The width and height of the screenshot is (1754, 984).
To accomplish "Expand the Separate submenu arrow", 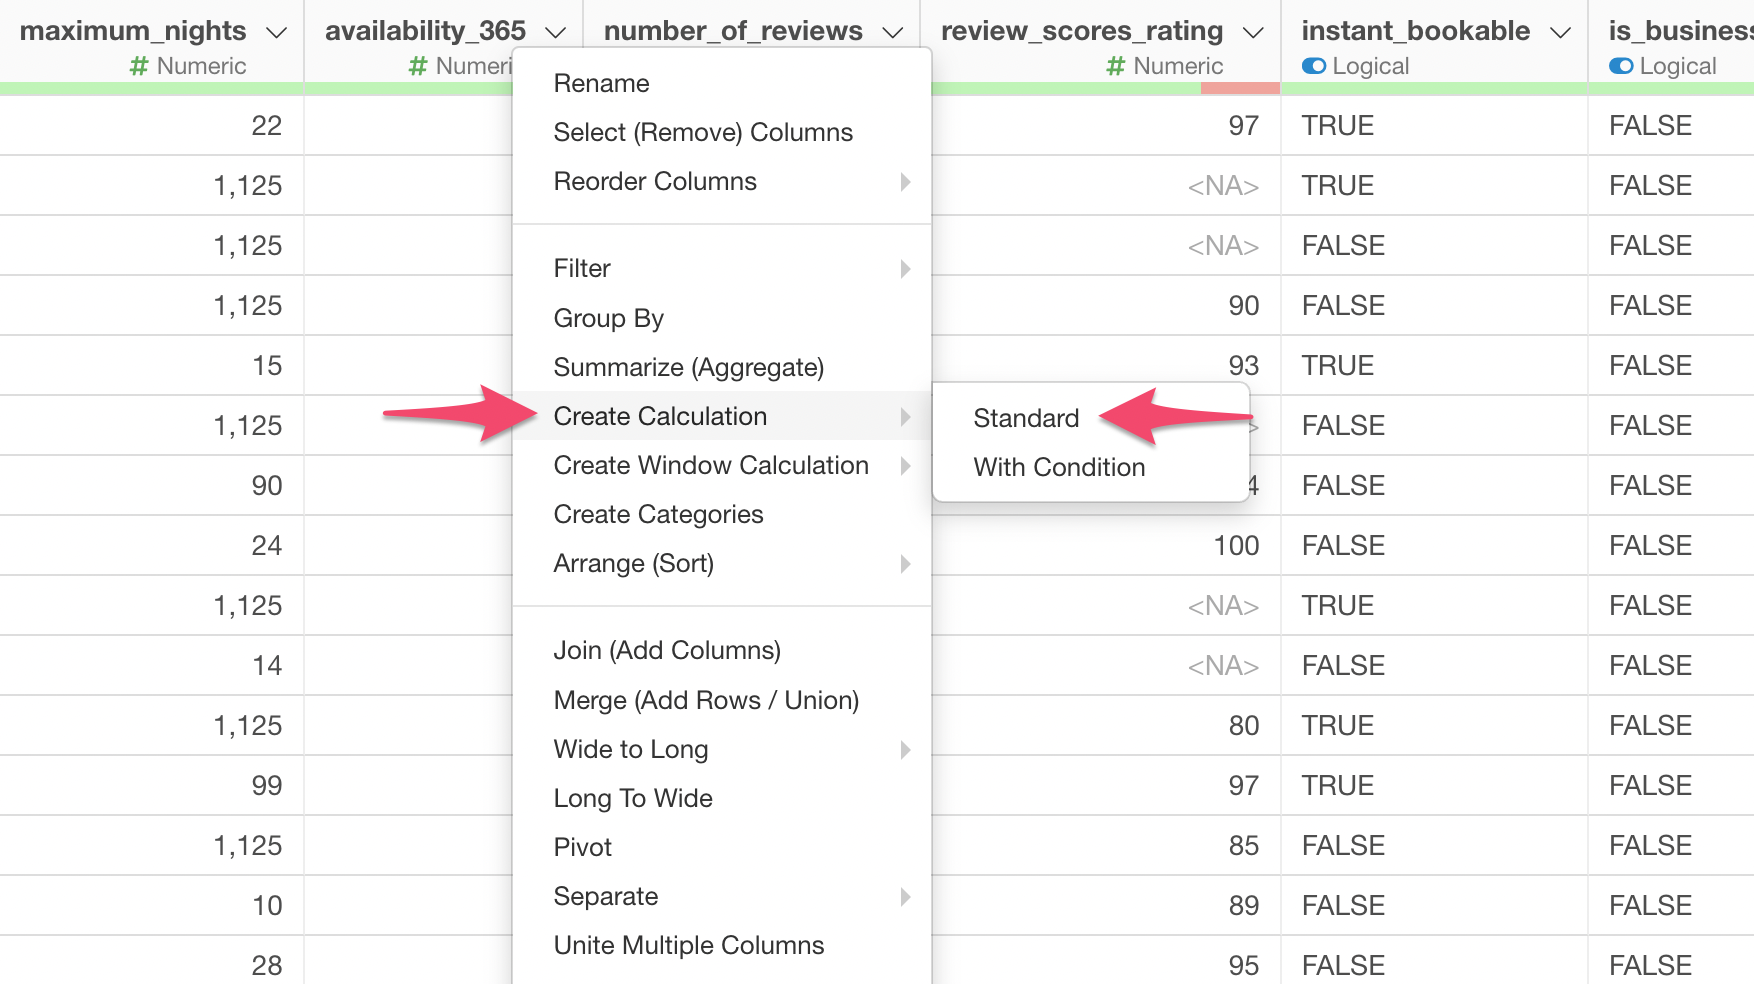I will [906, 897].
